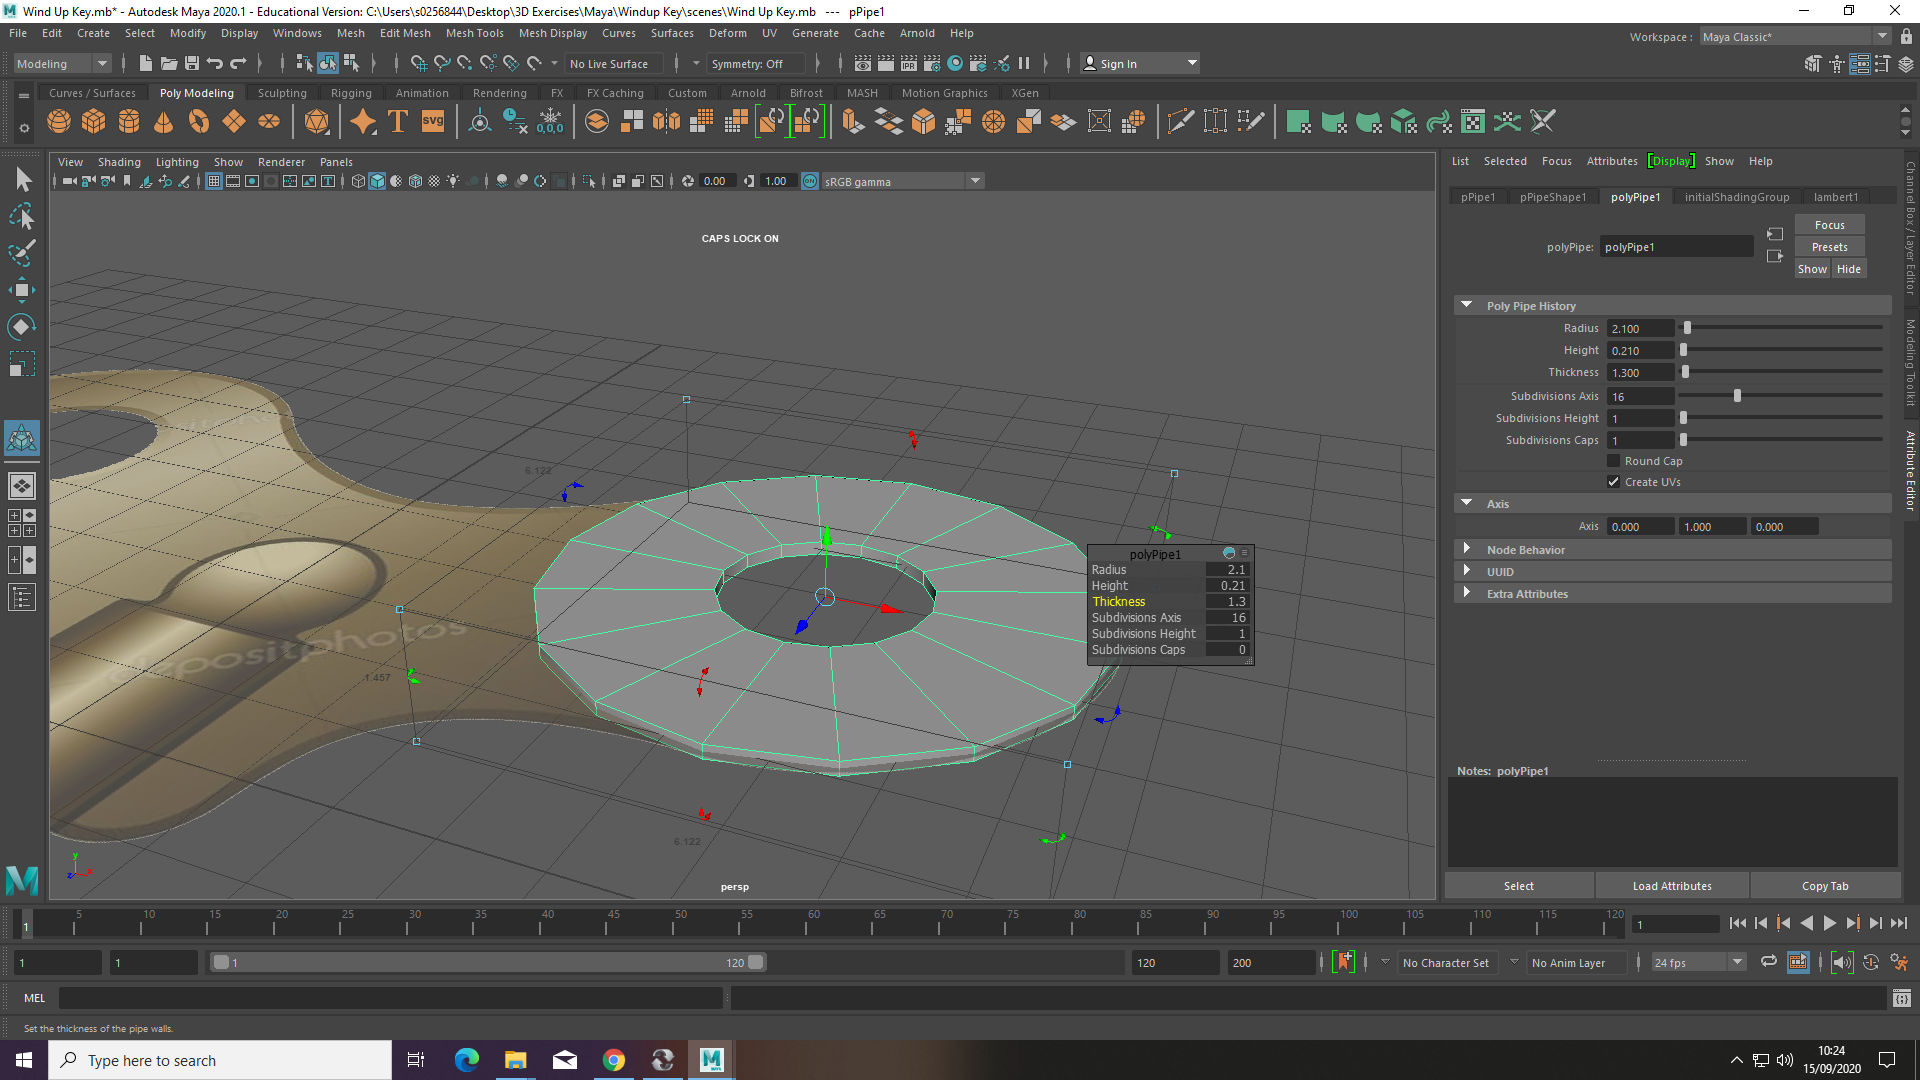Select the SVG tool on shelf
The height and width of the screenshot is (1080, 1920).
433,122
